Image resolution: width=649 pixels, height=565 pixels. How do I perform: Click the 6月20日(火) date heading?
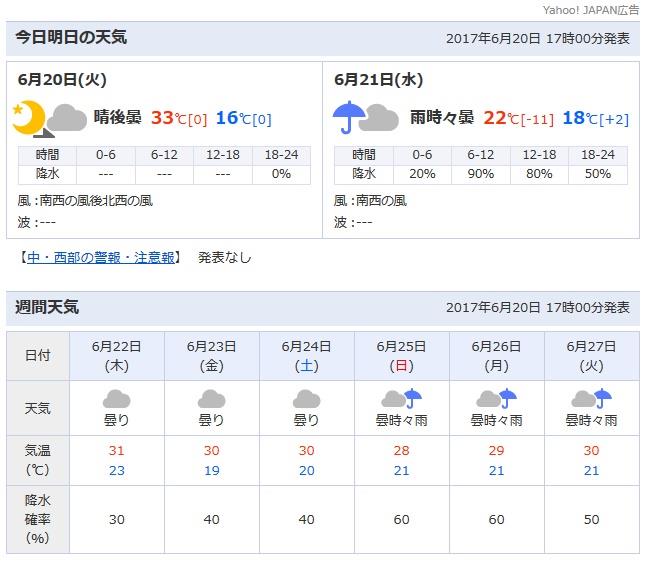point(62,79)
